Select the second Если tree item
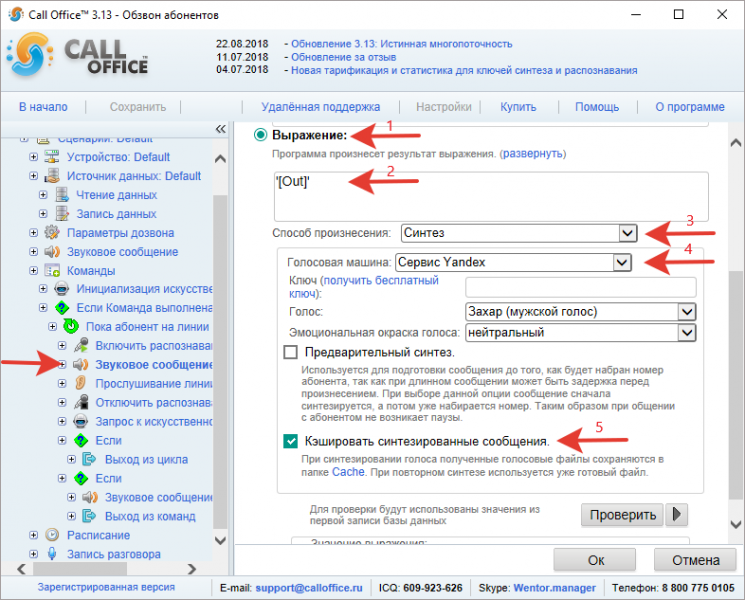 point(108,478)
